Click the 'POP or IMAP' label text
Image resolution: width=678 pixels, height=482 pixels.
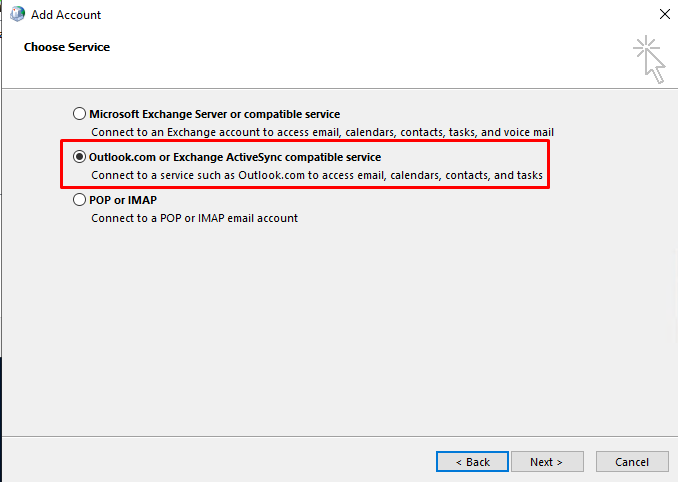[x=123, y=200]
